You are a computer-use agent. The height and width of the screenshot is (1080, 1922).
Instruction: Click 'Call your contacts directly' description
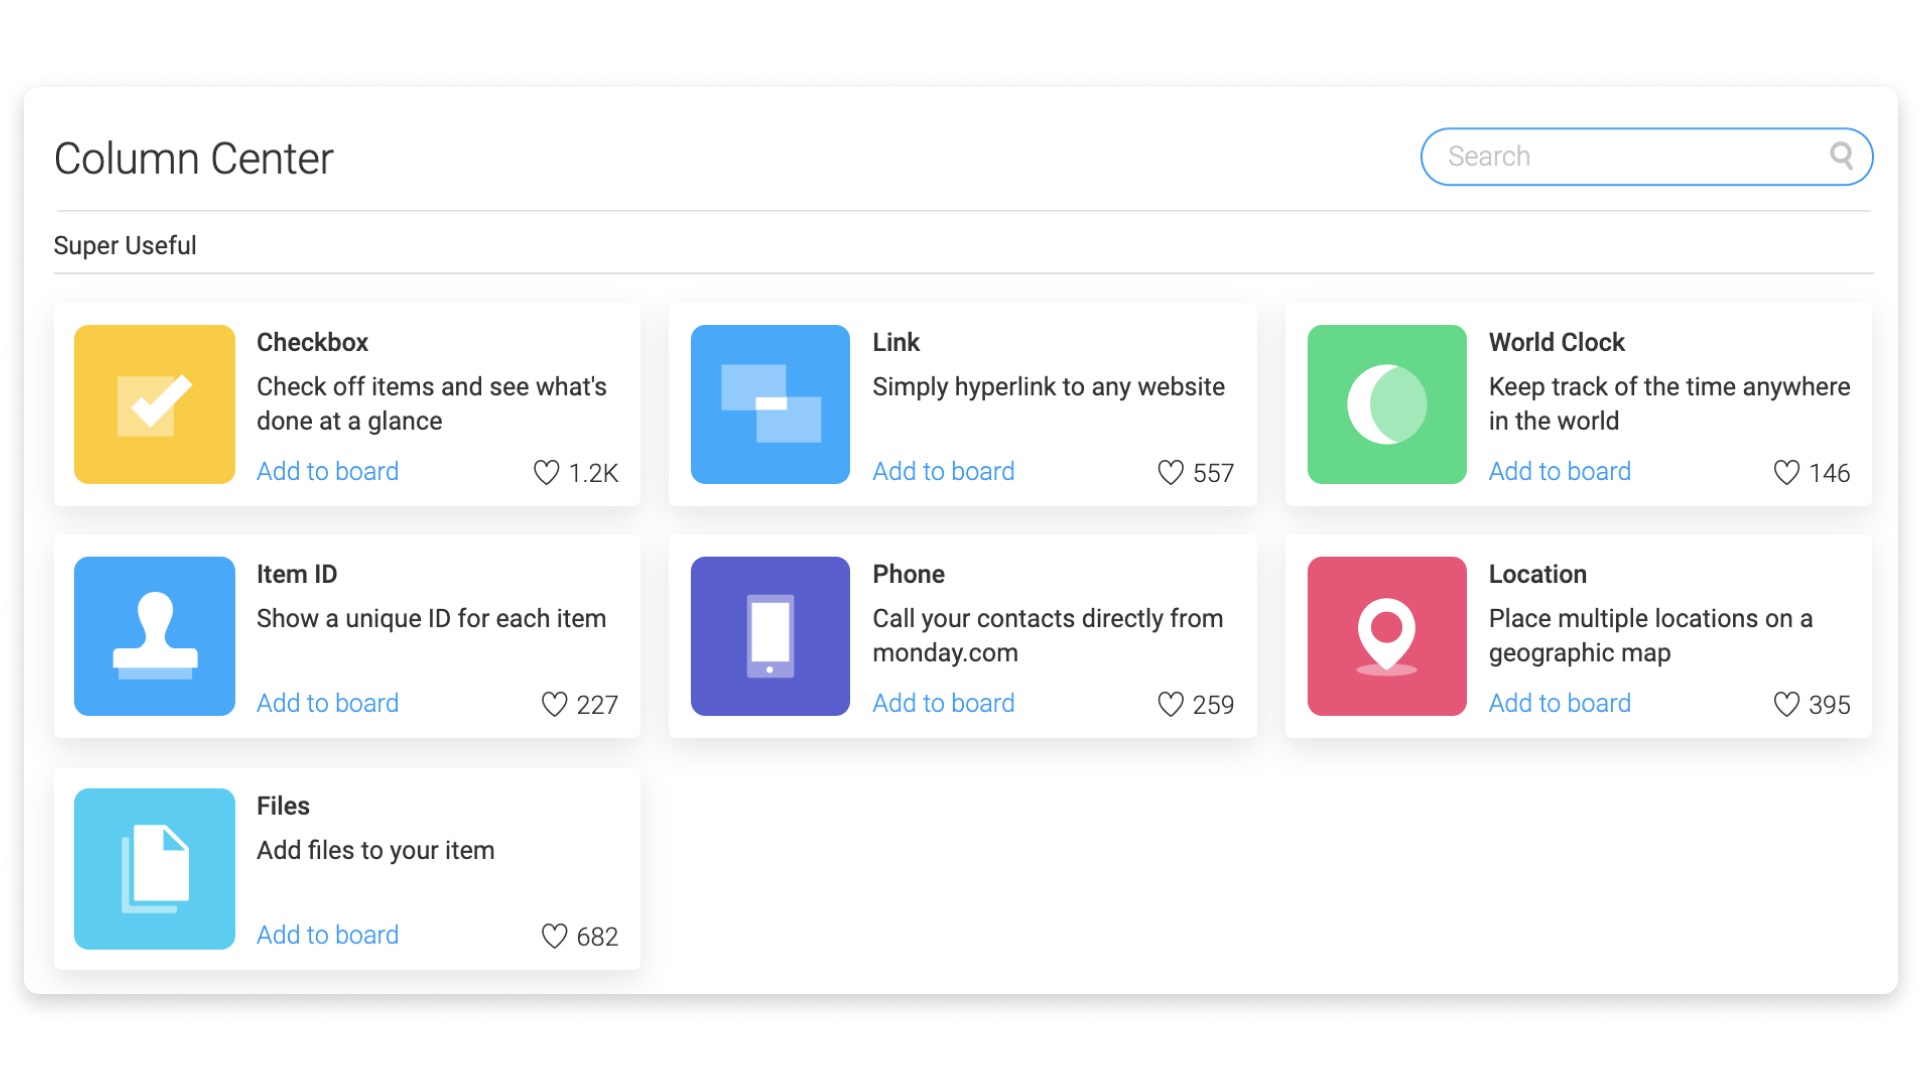coord(1047,636)
